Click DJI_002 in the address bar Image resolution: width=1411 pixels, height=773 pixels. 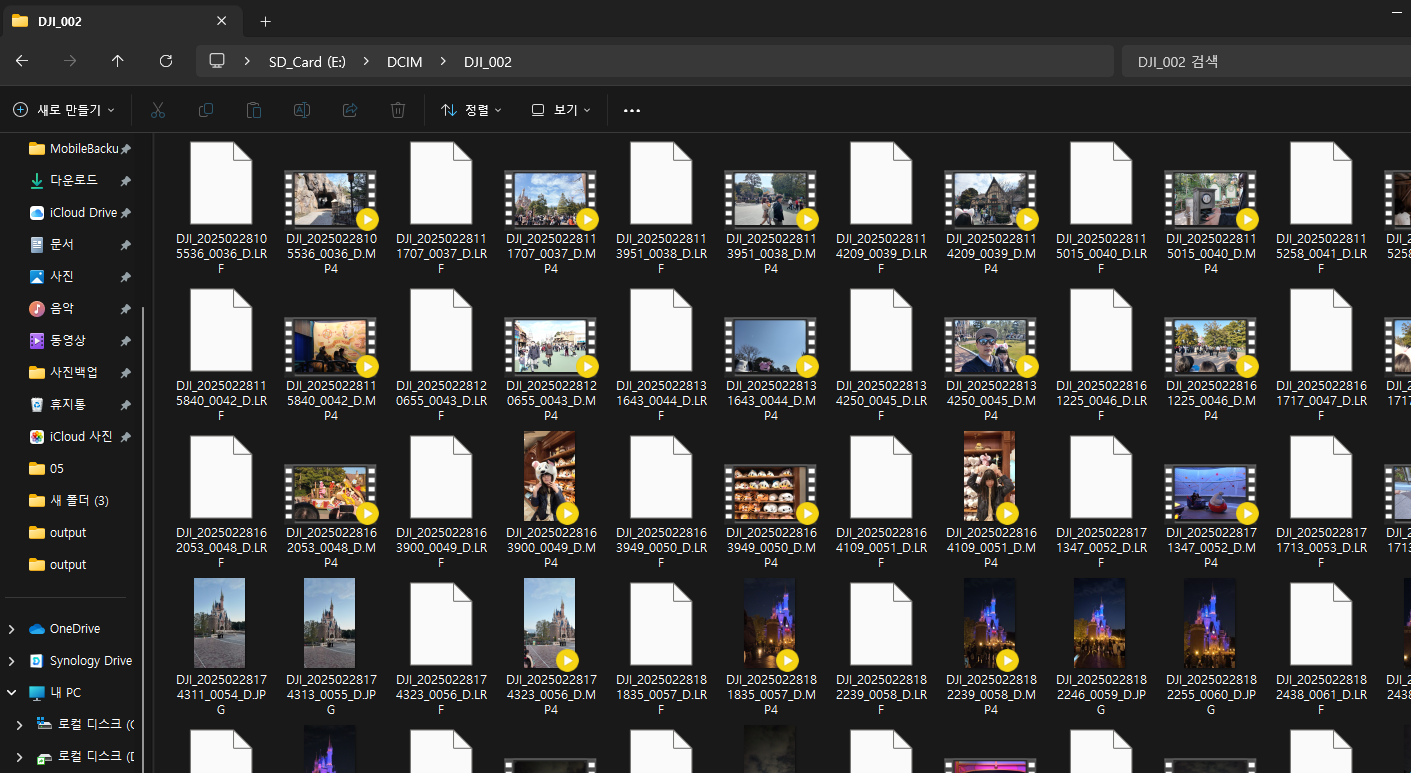coord(488,61)
